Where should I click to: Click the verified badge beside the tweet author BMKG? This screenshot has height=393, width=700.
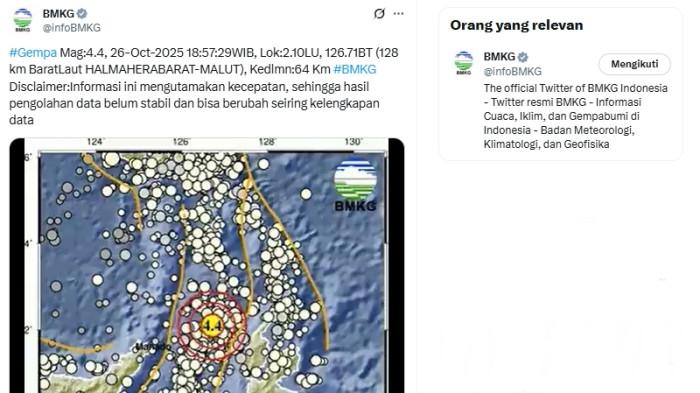pos(82,13)
